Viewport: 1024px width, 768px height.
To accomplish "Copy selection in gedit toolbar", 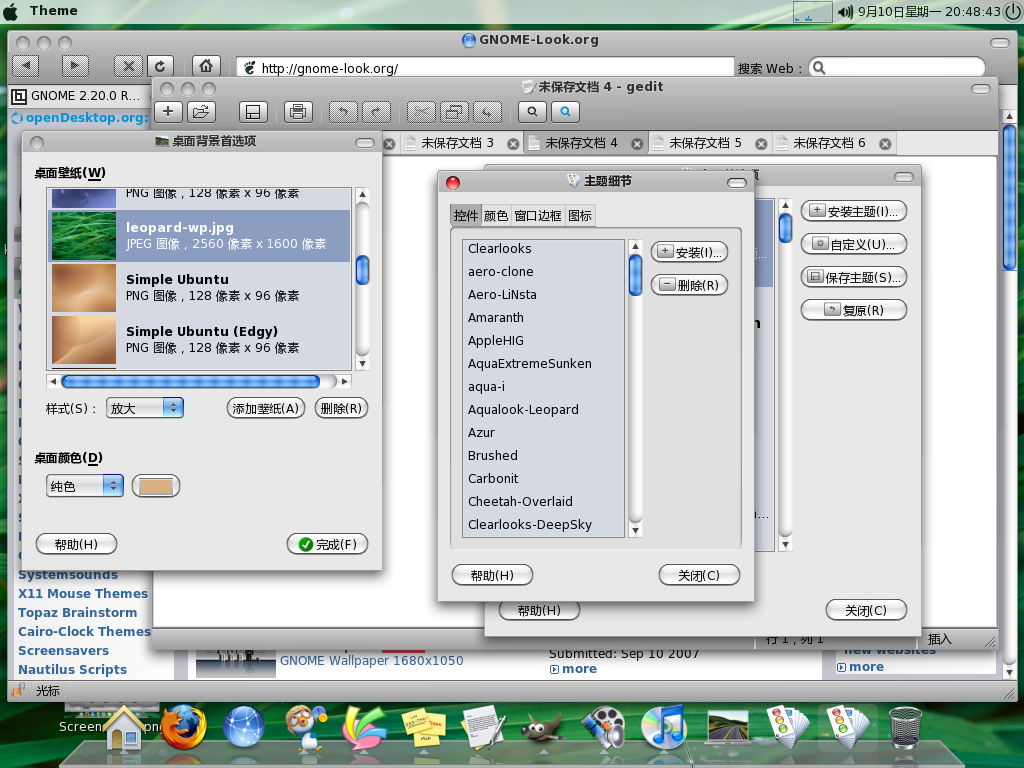I will coord(454,112).
